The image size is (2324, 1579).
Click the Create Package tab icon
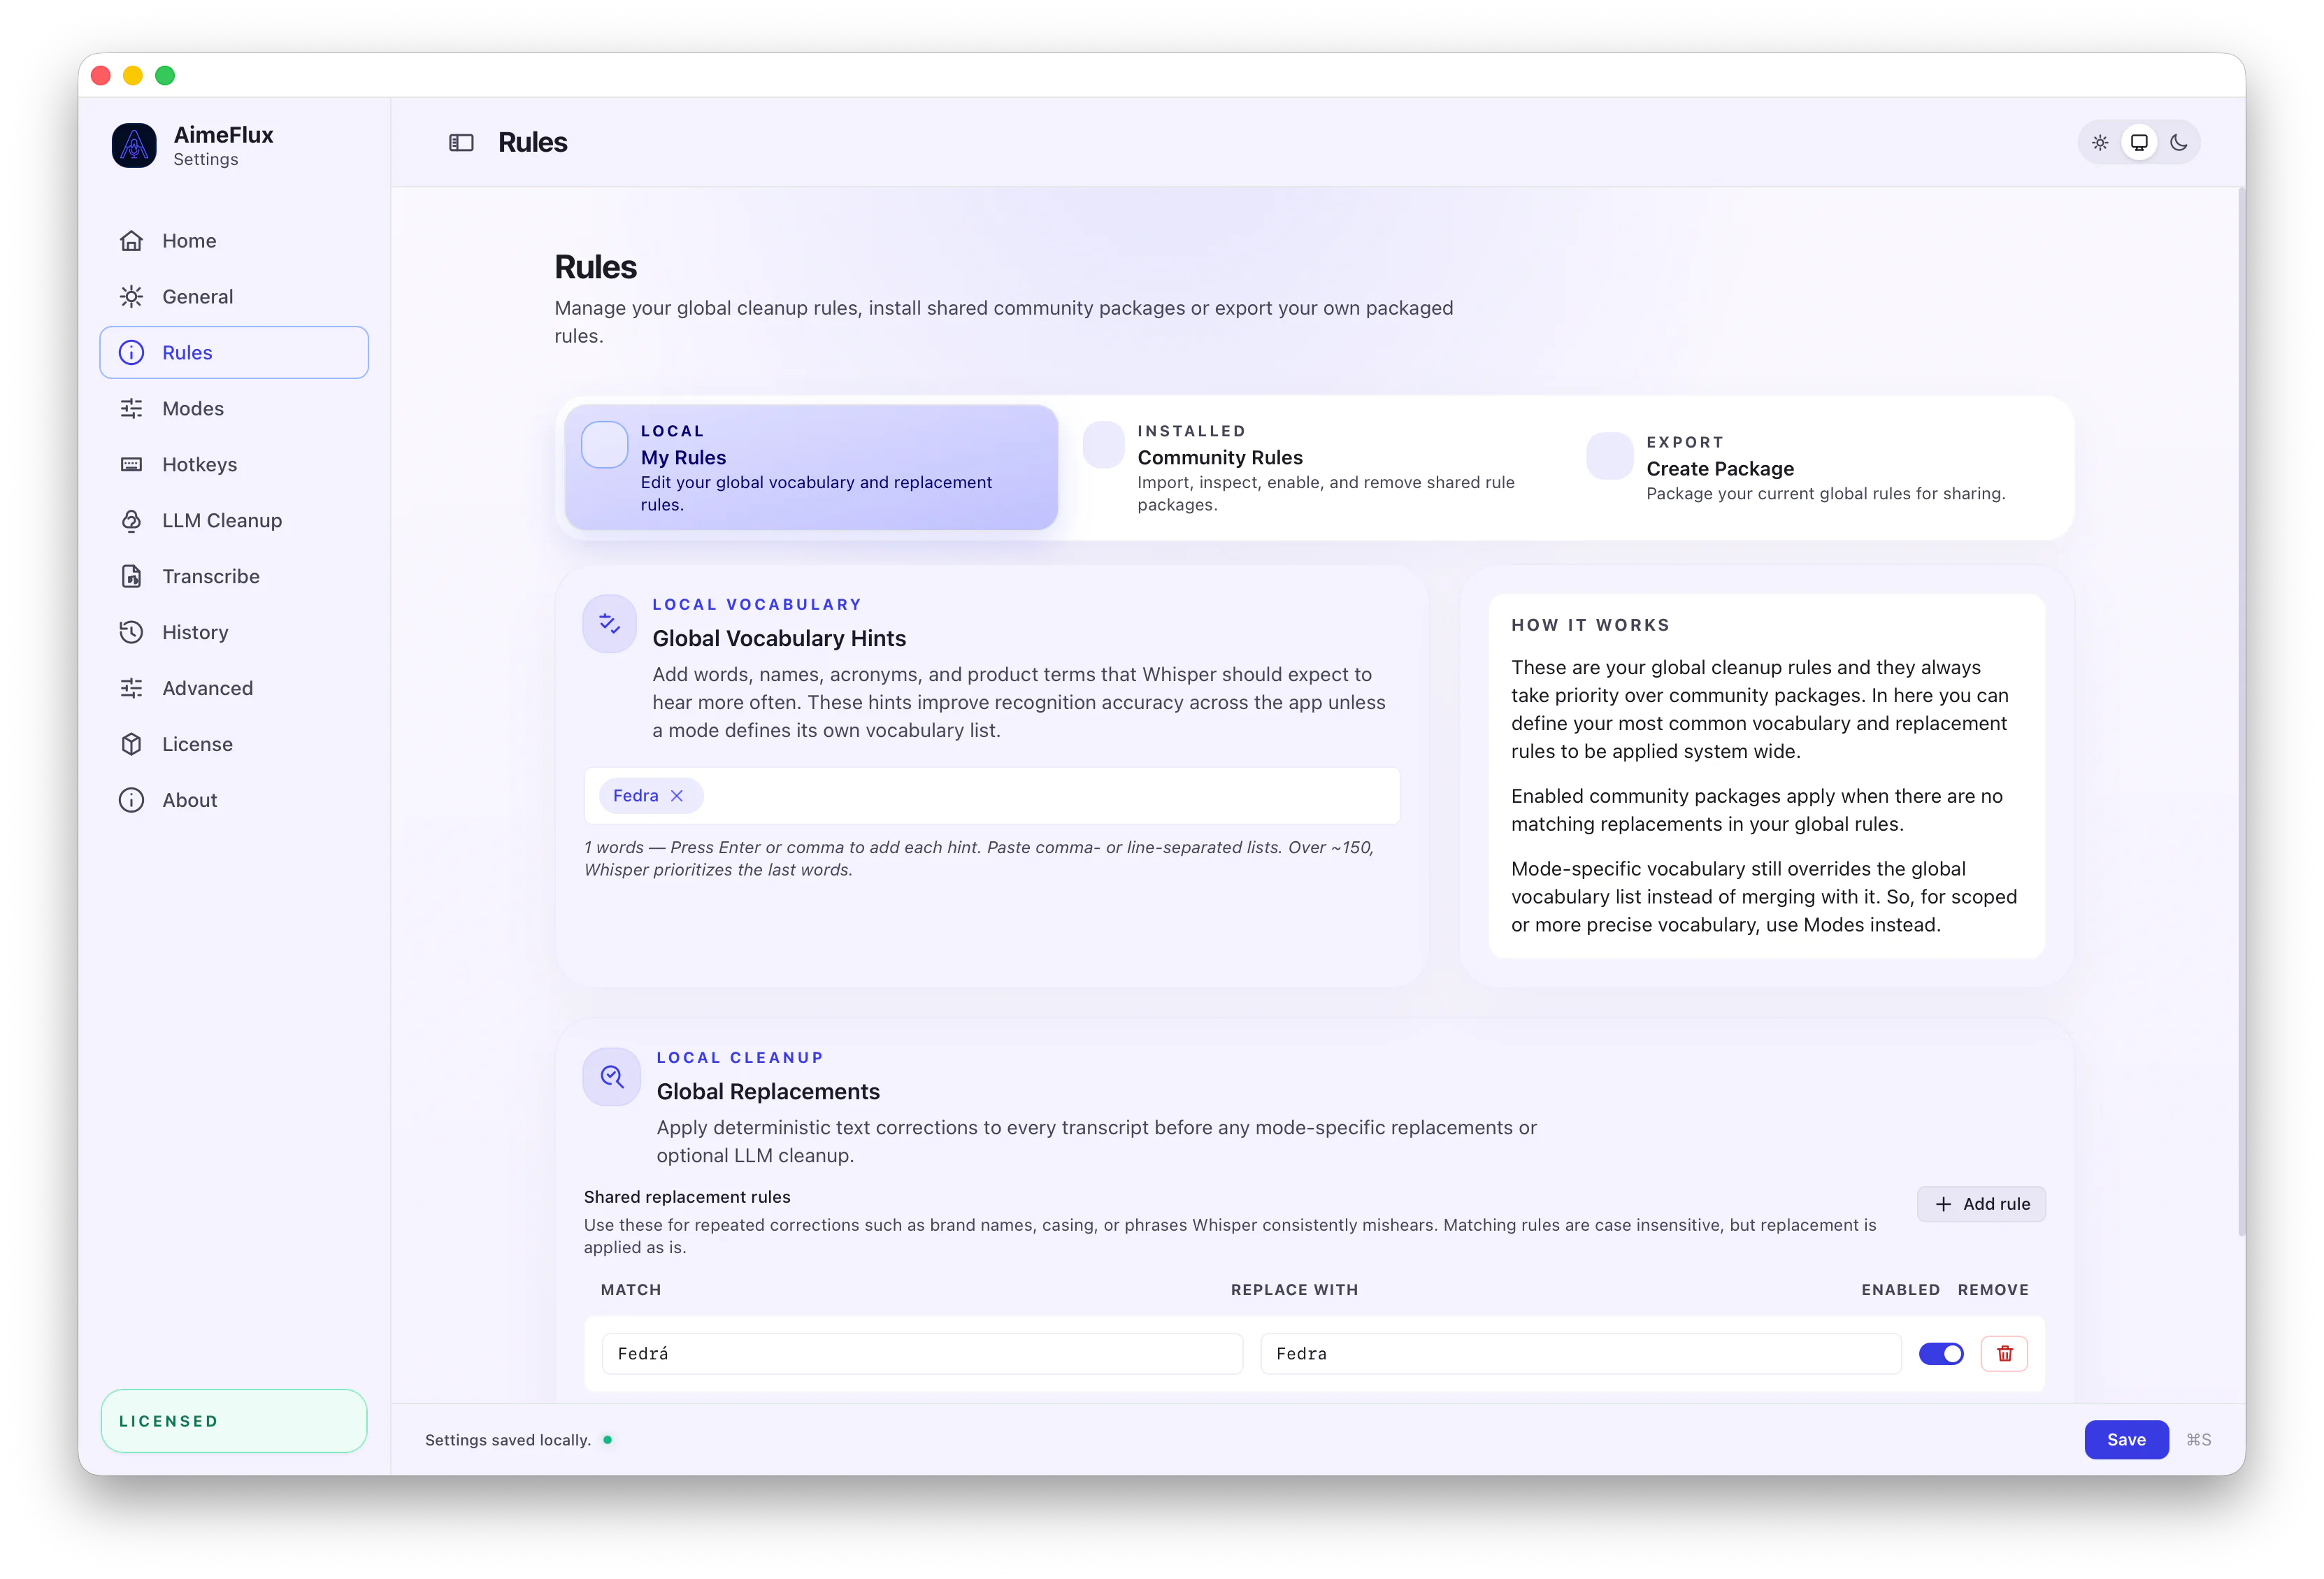click(1610, 456)
